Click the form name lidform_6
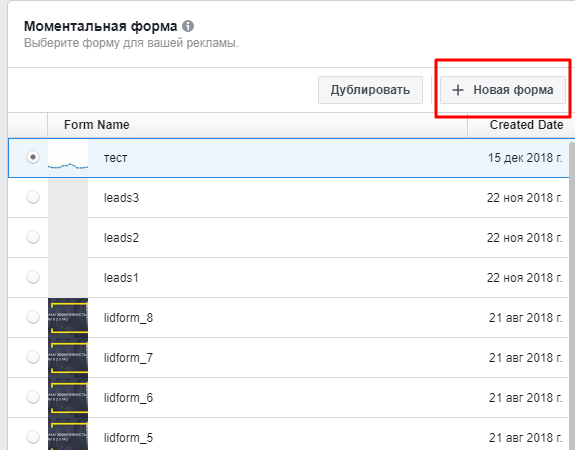 pyautogui.click(x=128, y=398)
